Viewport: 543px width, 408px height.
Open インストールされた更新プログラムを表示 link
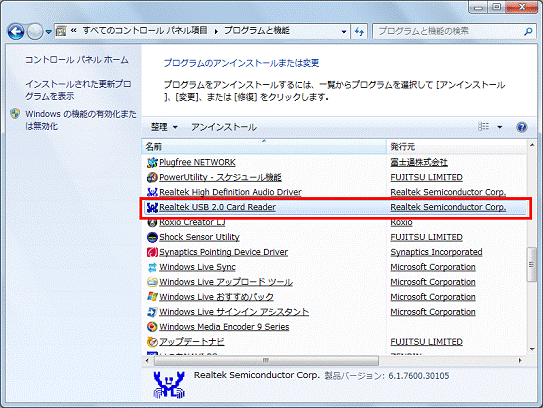[x=78, y=90]
